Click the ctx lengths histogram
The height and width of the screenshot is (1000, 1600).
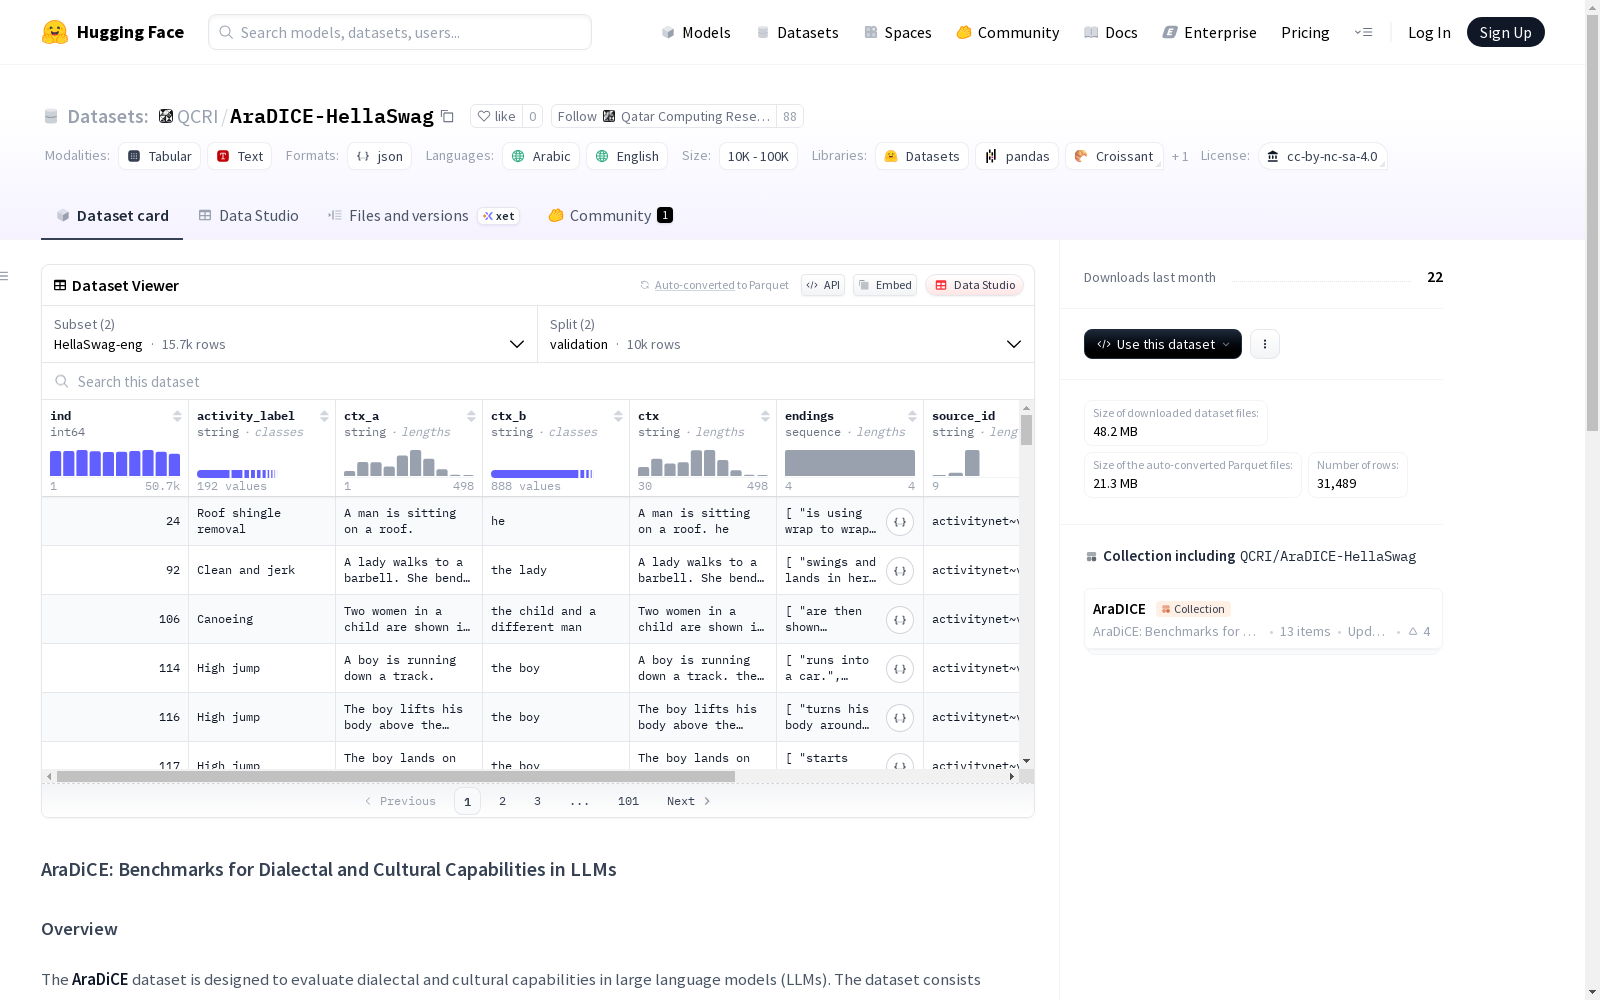(703, 463)
